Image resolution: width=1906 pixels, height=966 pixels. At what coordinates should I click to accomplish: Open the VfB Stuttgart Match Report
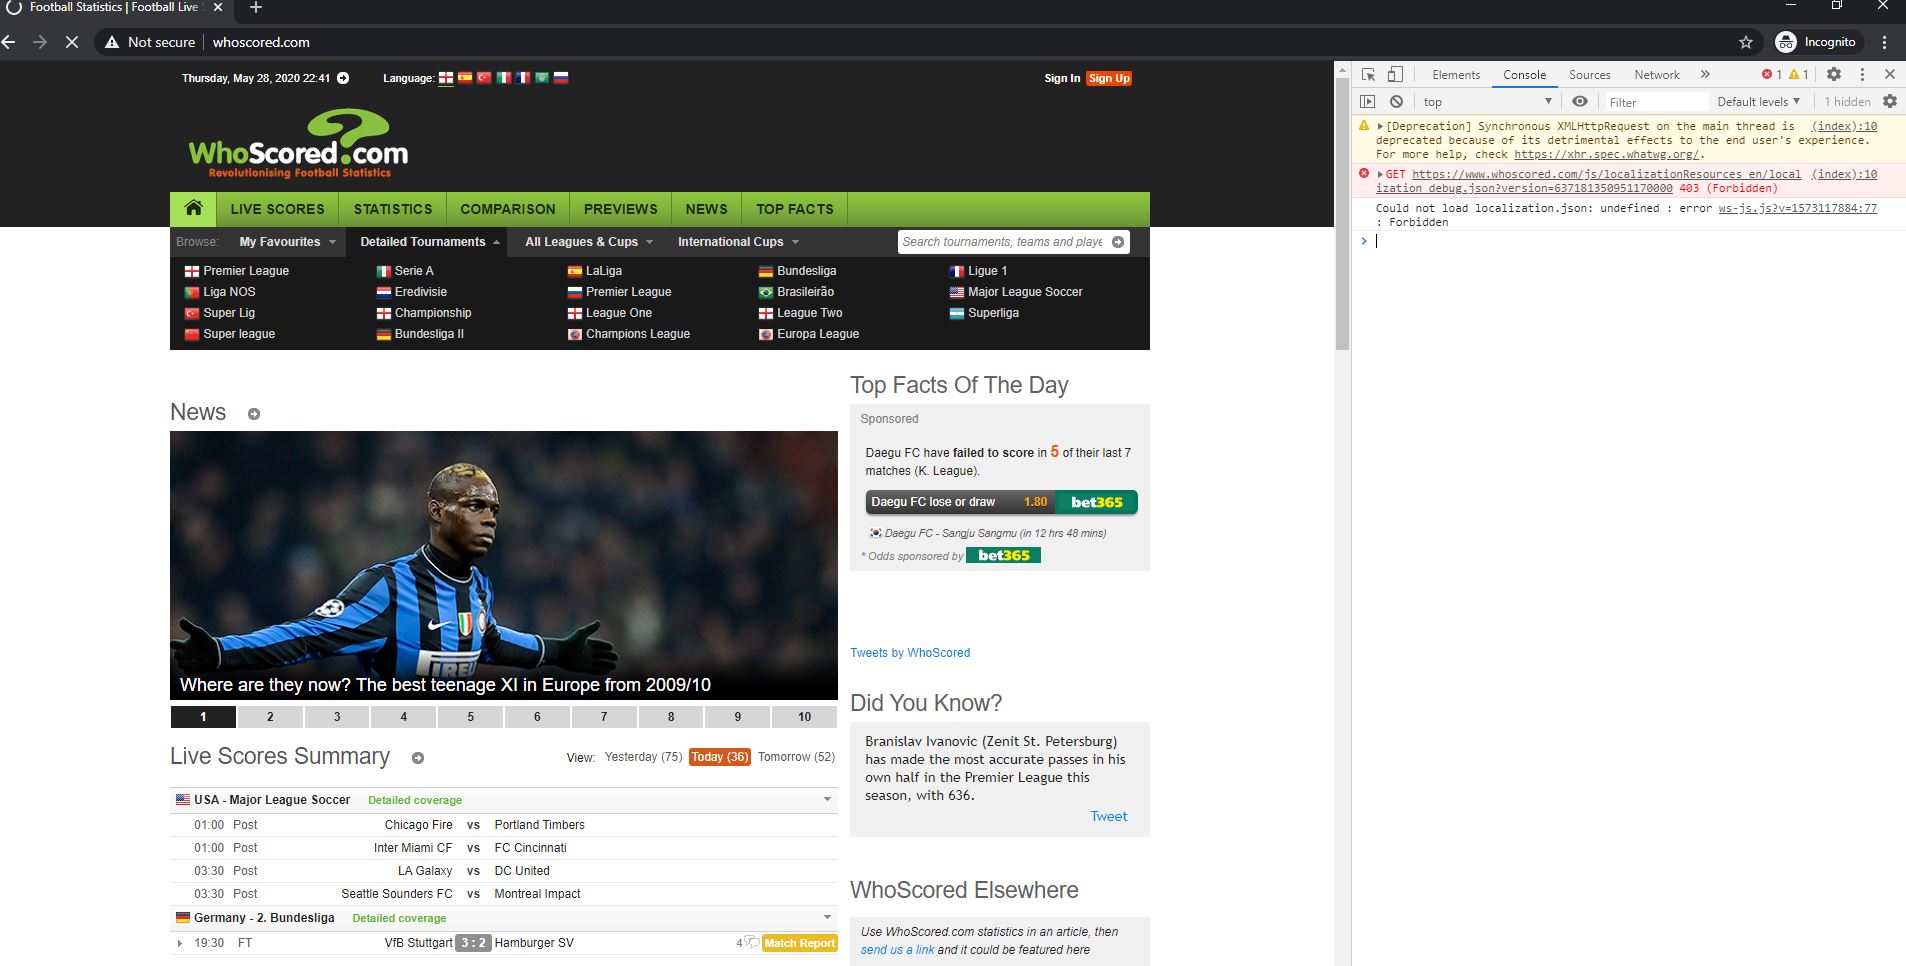pos(799,943)
